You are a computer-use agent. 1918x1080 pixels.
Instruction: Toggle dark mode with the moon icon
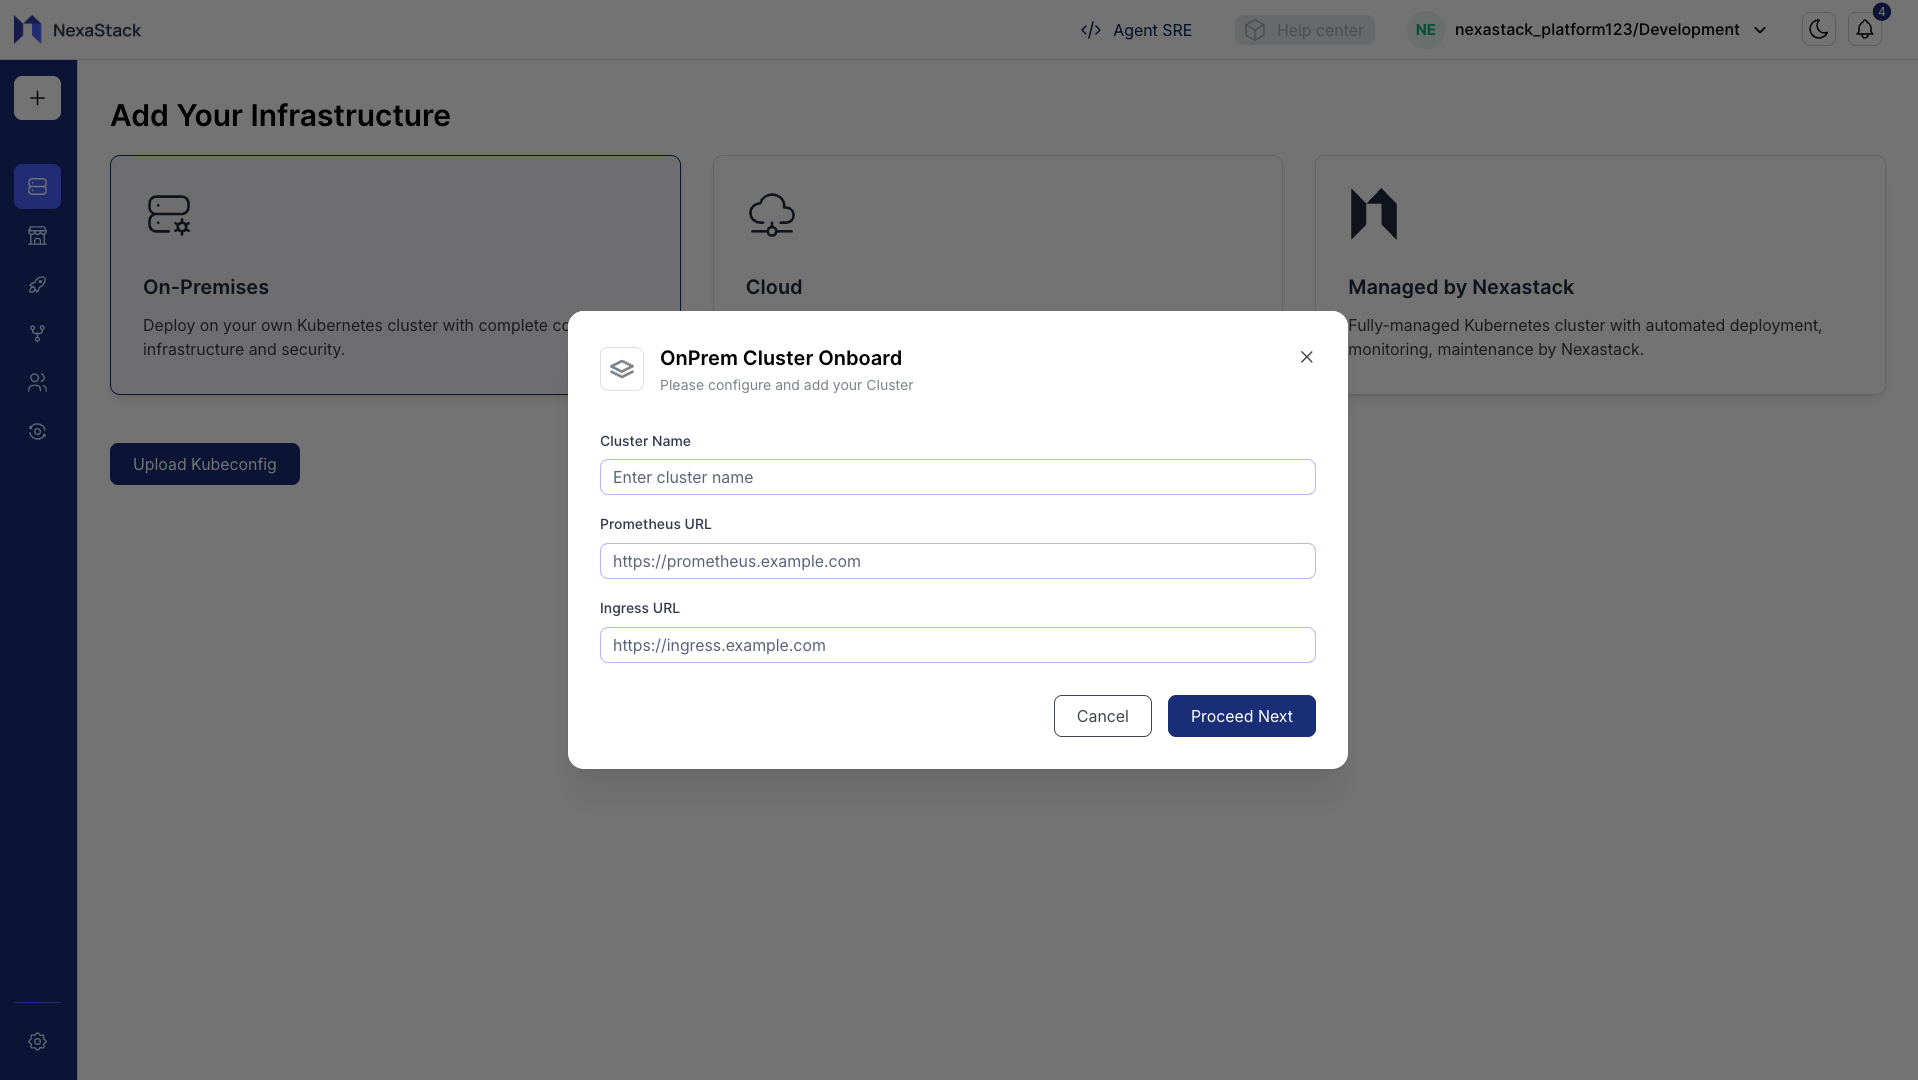(1818, 29)
